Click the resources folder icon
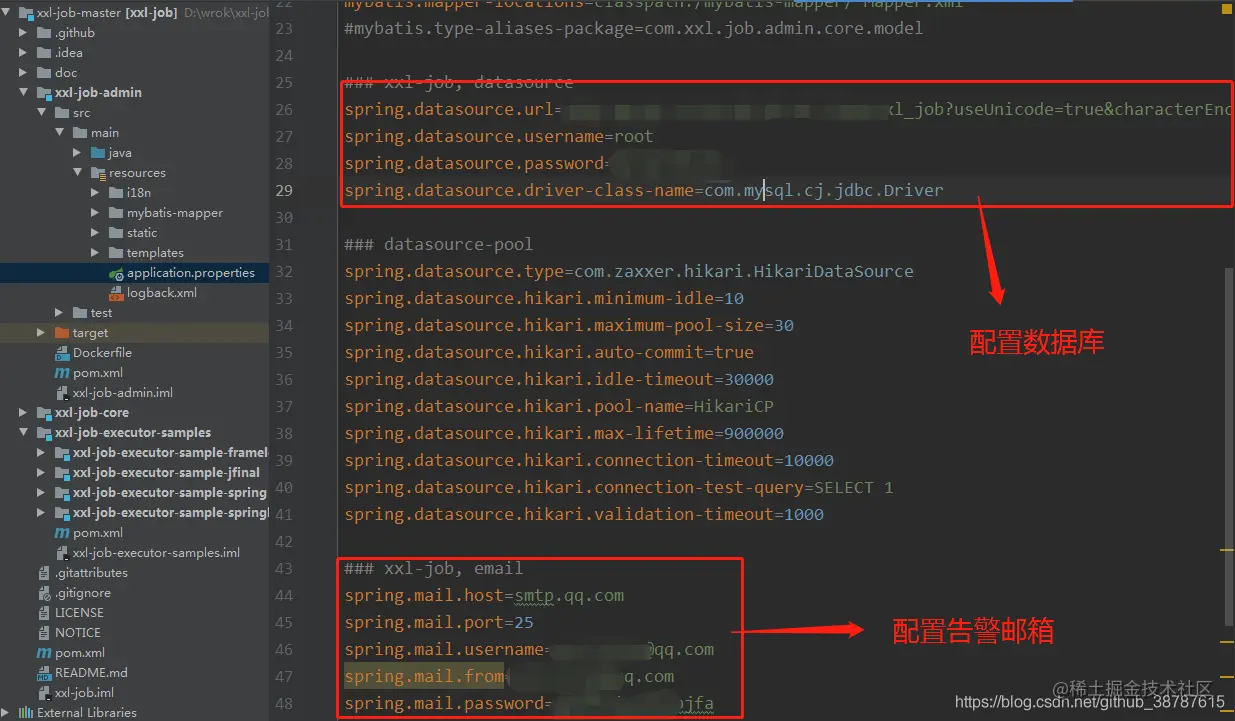Viewport: 1235px width, 721px height. [x=98, y=173]
